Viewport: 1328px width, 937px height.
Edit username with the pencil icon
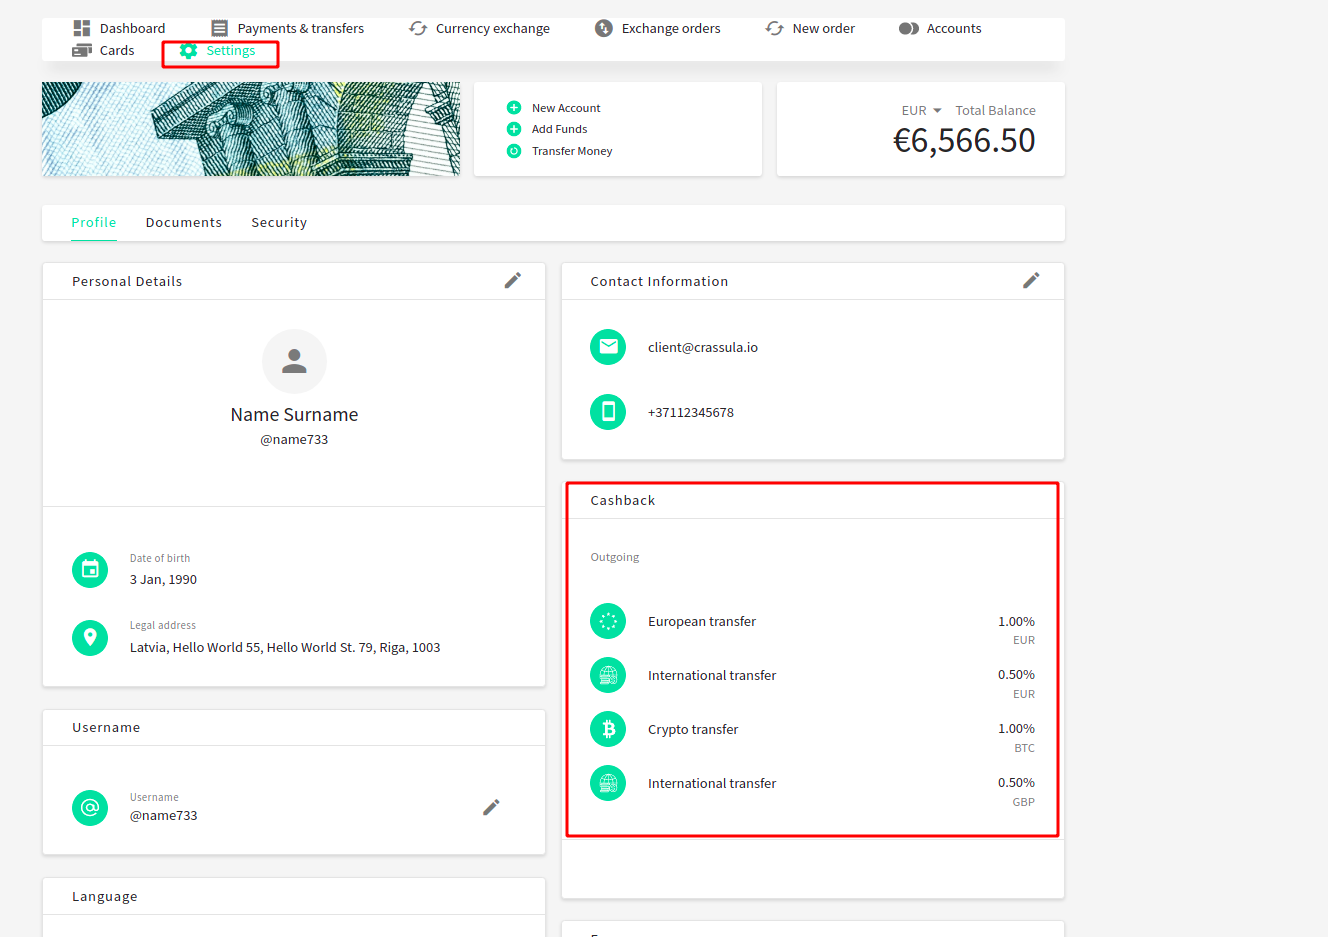click(x=491, y=807)
